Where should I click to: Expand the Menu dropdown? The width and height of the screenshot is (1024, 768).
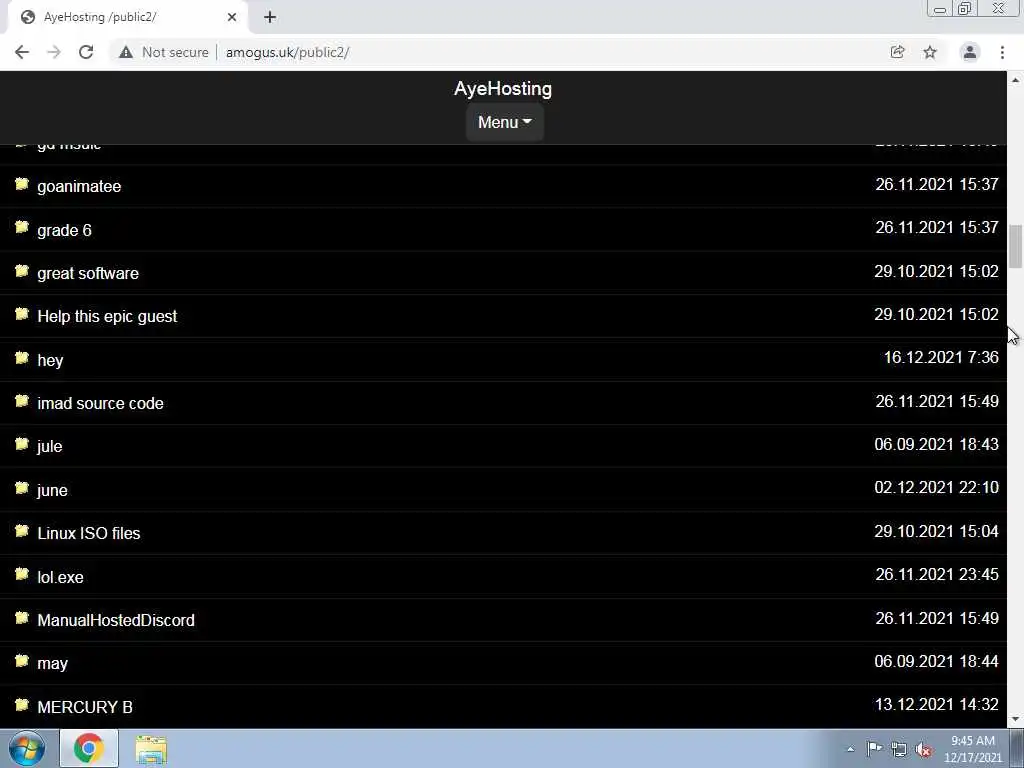click(505, 122)
